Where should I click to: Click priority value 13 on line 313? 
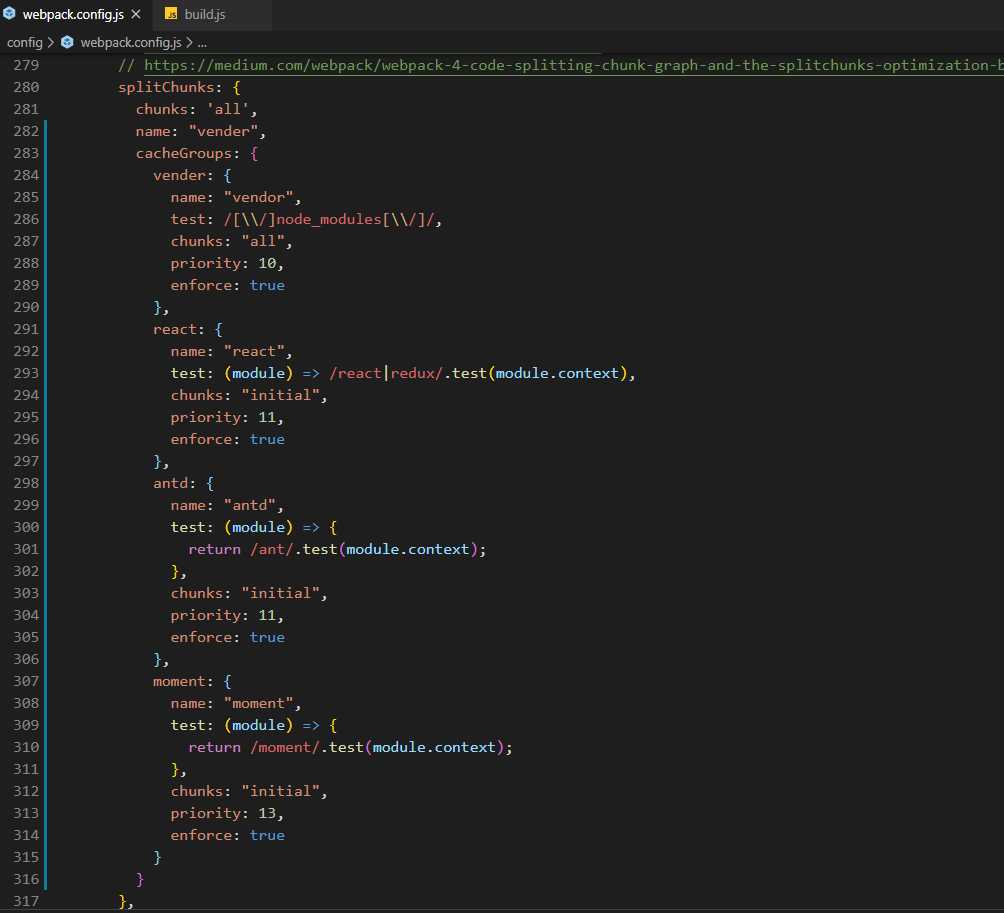267,813
